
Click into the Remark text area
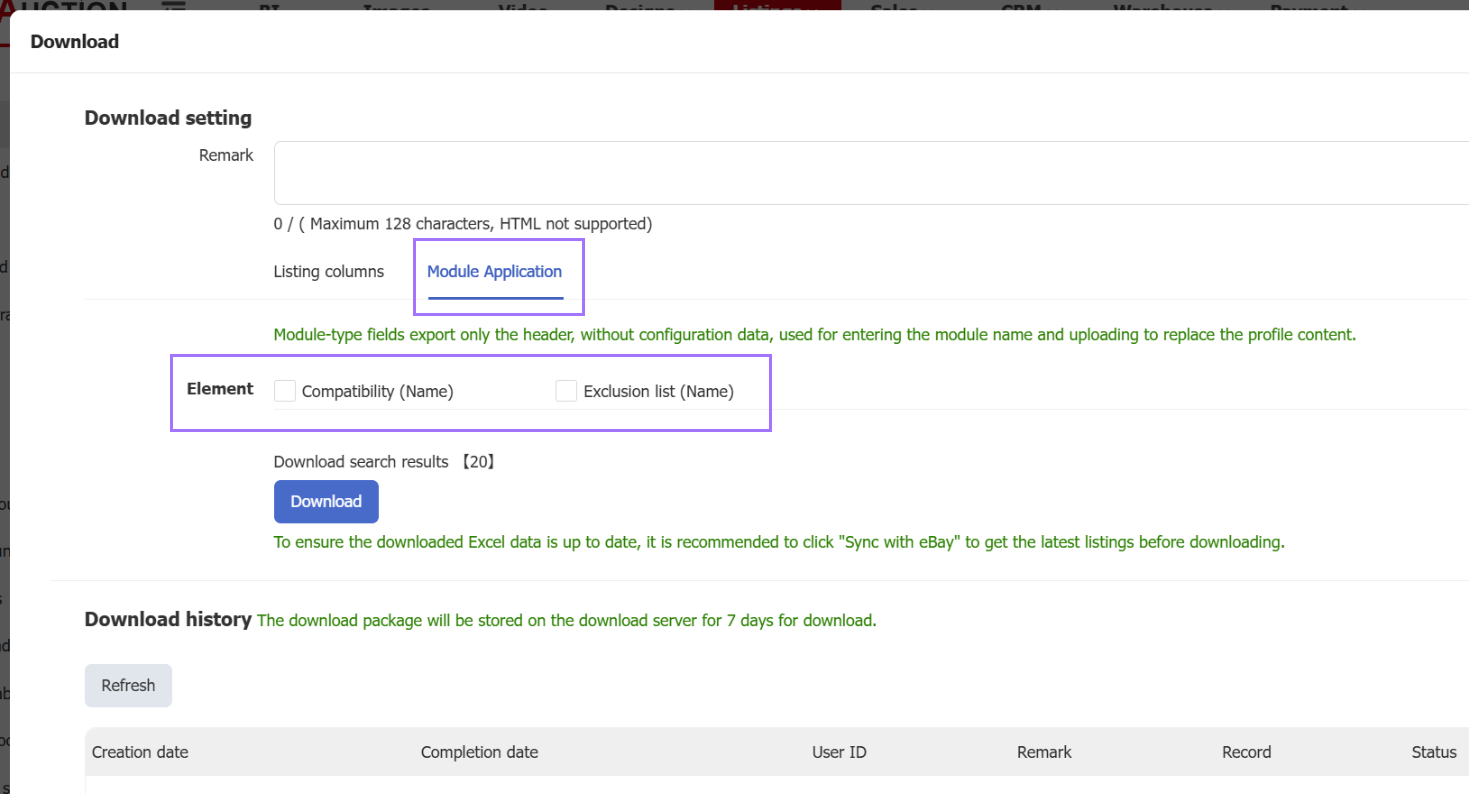(871, 173)
